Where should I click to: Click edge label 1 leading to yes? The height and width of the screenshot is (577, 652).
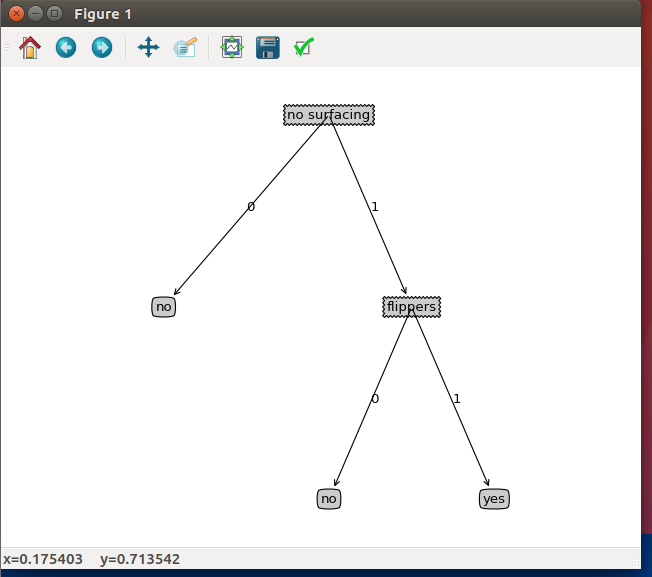(x=457, y=399)
